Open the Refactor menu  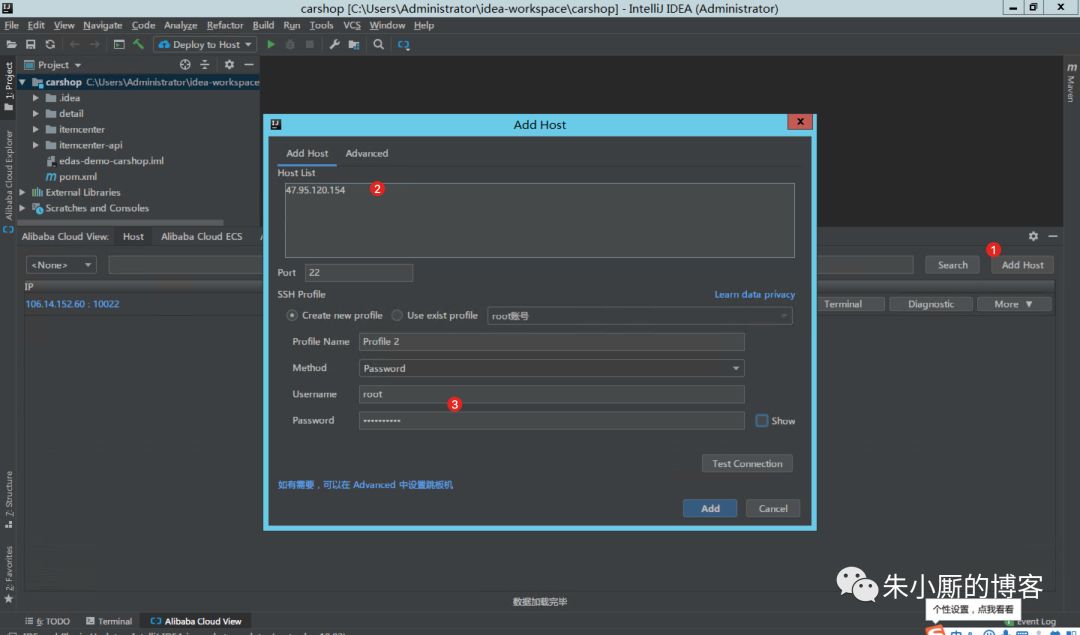[225, 25]
